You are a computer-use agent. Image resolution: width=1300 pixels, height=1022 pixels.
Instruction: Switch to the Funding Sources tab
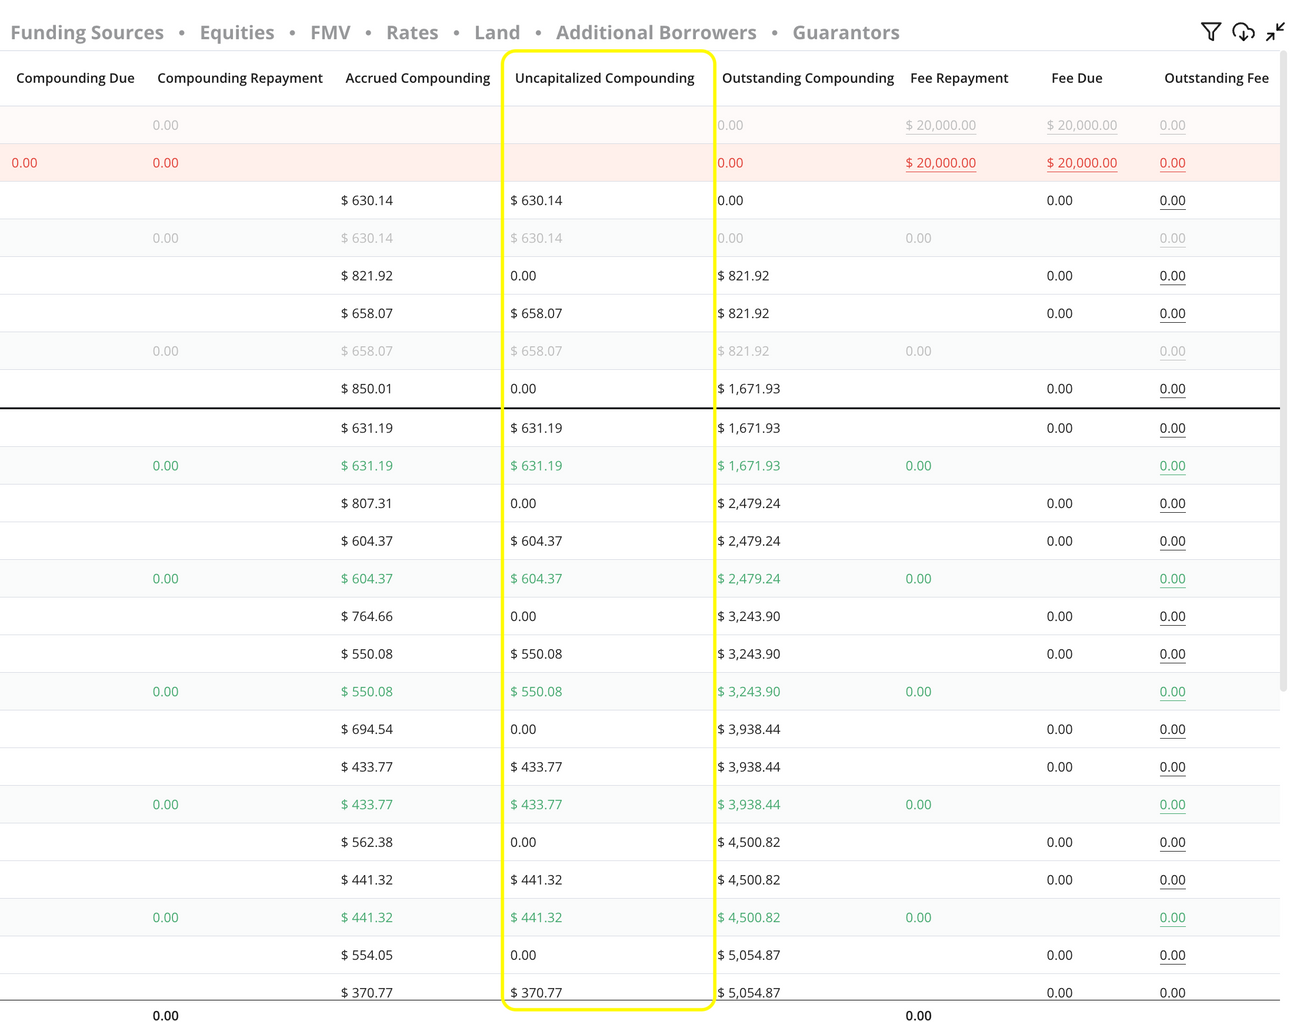pos(87,33)
